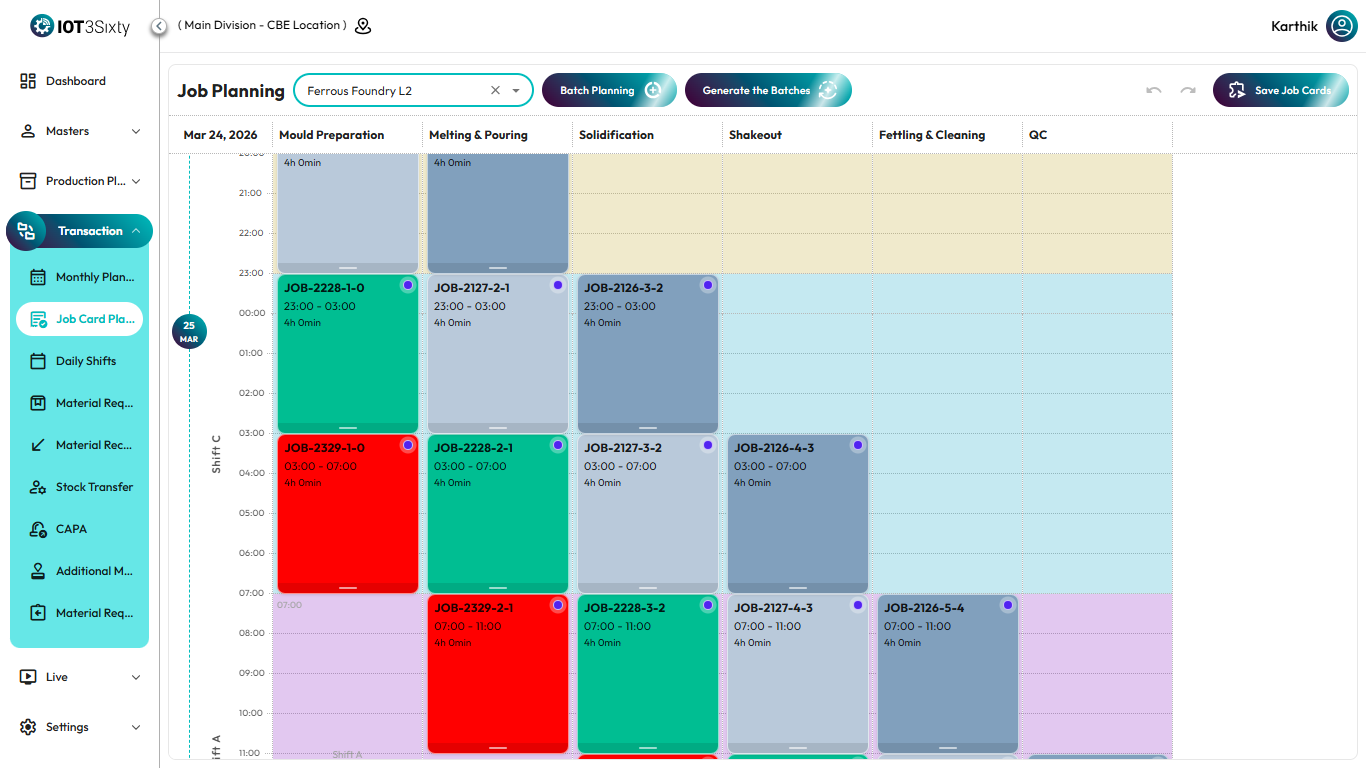The width and height of the screenshot is (1366, 768).
Task: Click the undo arrow icon
Action: click(1154, 90)
